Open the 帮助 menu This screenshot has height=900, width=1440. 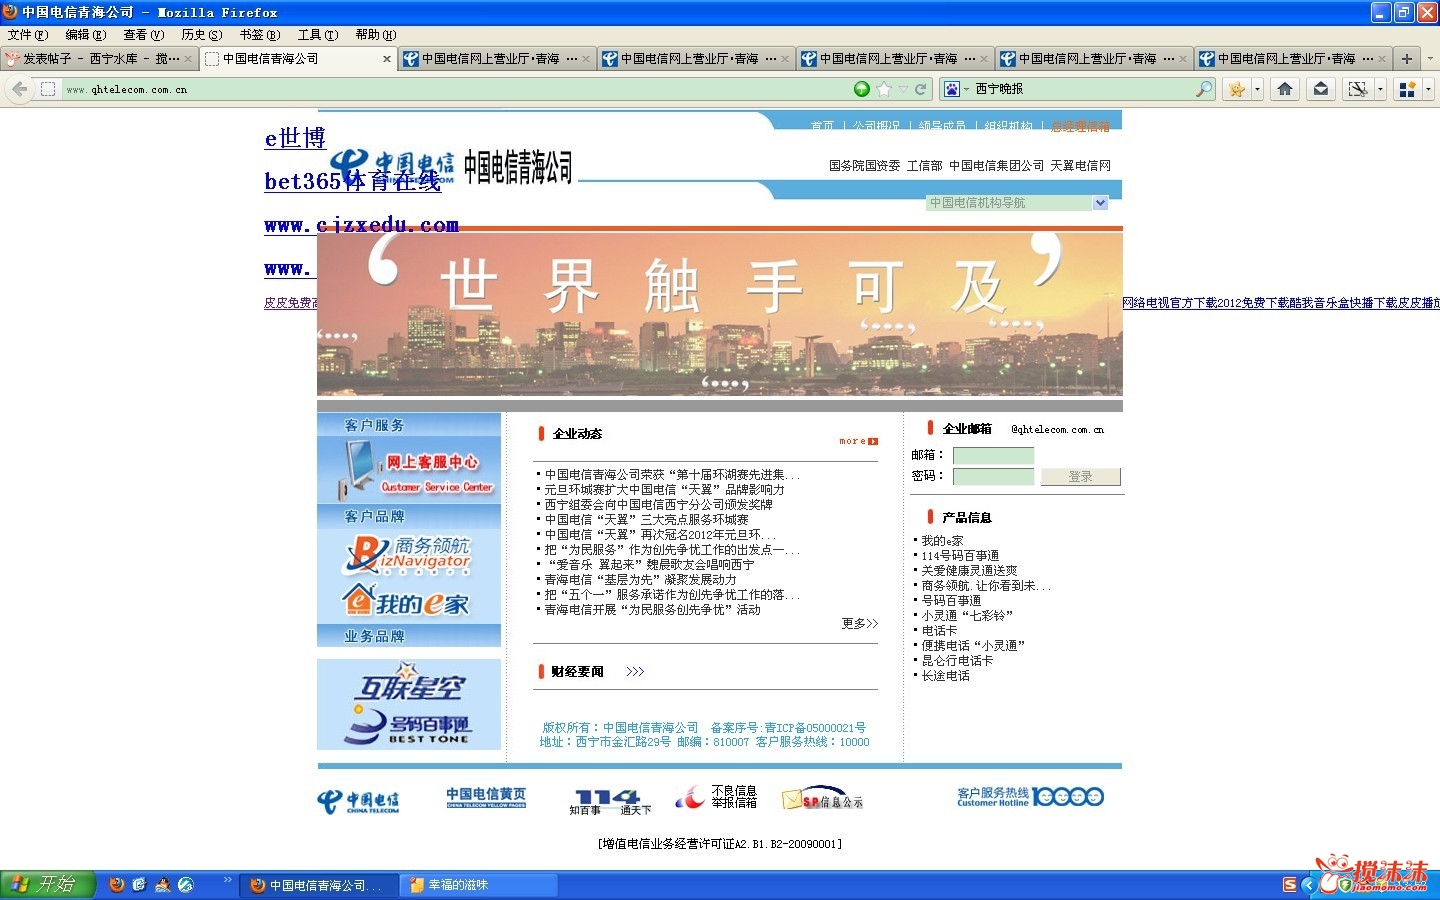click(376, 35)
